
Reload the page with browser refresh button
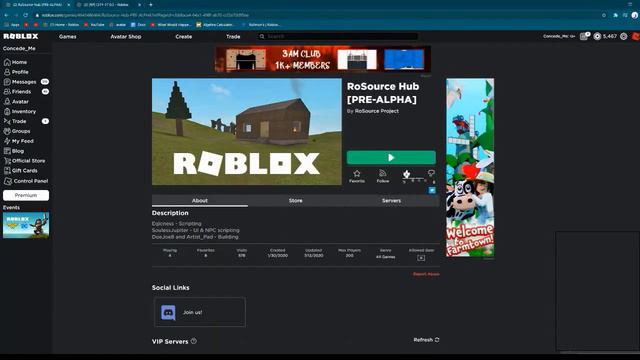25,15
